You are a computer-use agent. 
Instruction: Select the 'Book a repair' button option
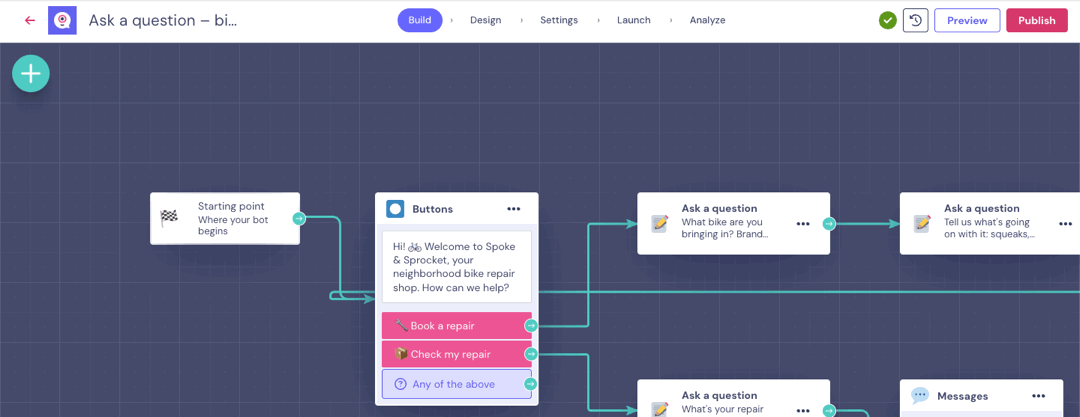click(457, 325)
